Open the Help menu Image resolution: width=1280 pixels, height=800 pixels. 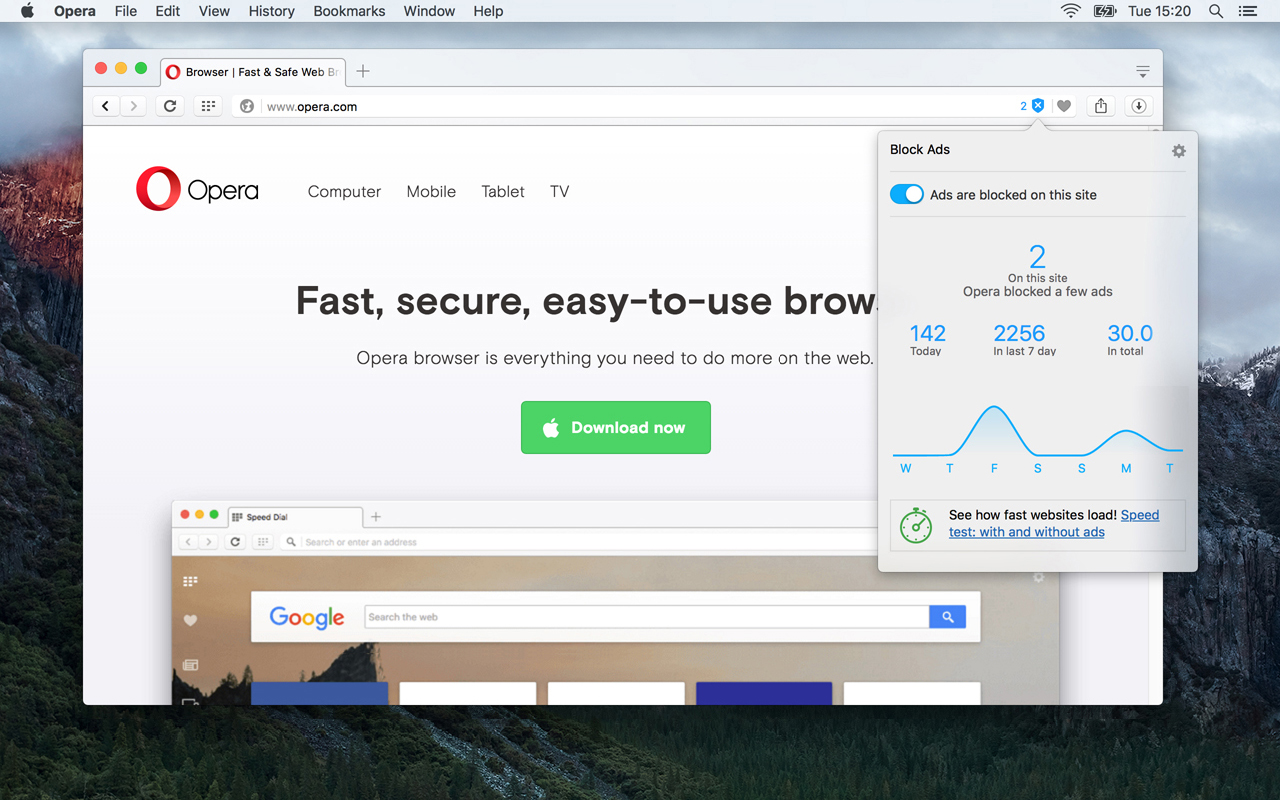(488, 11)
